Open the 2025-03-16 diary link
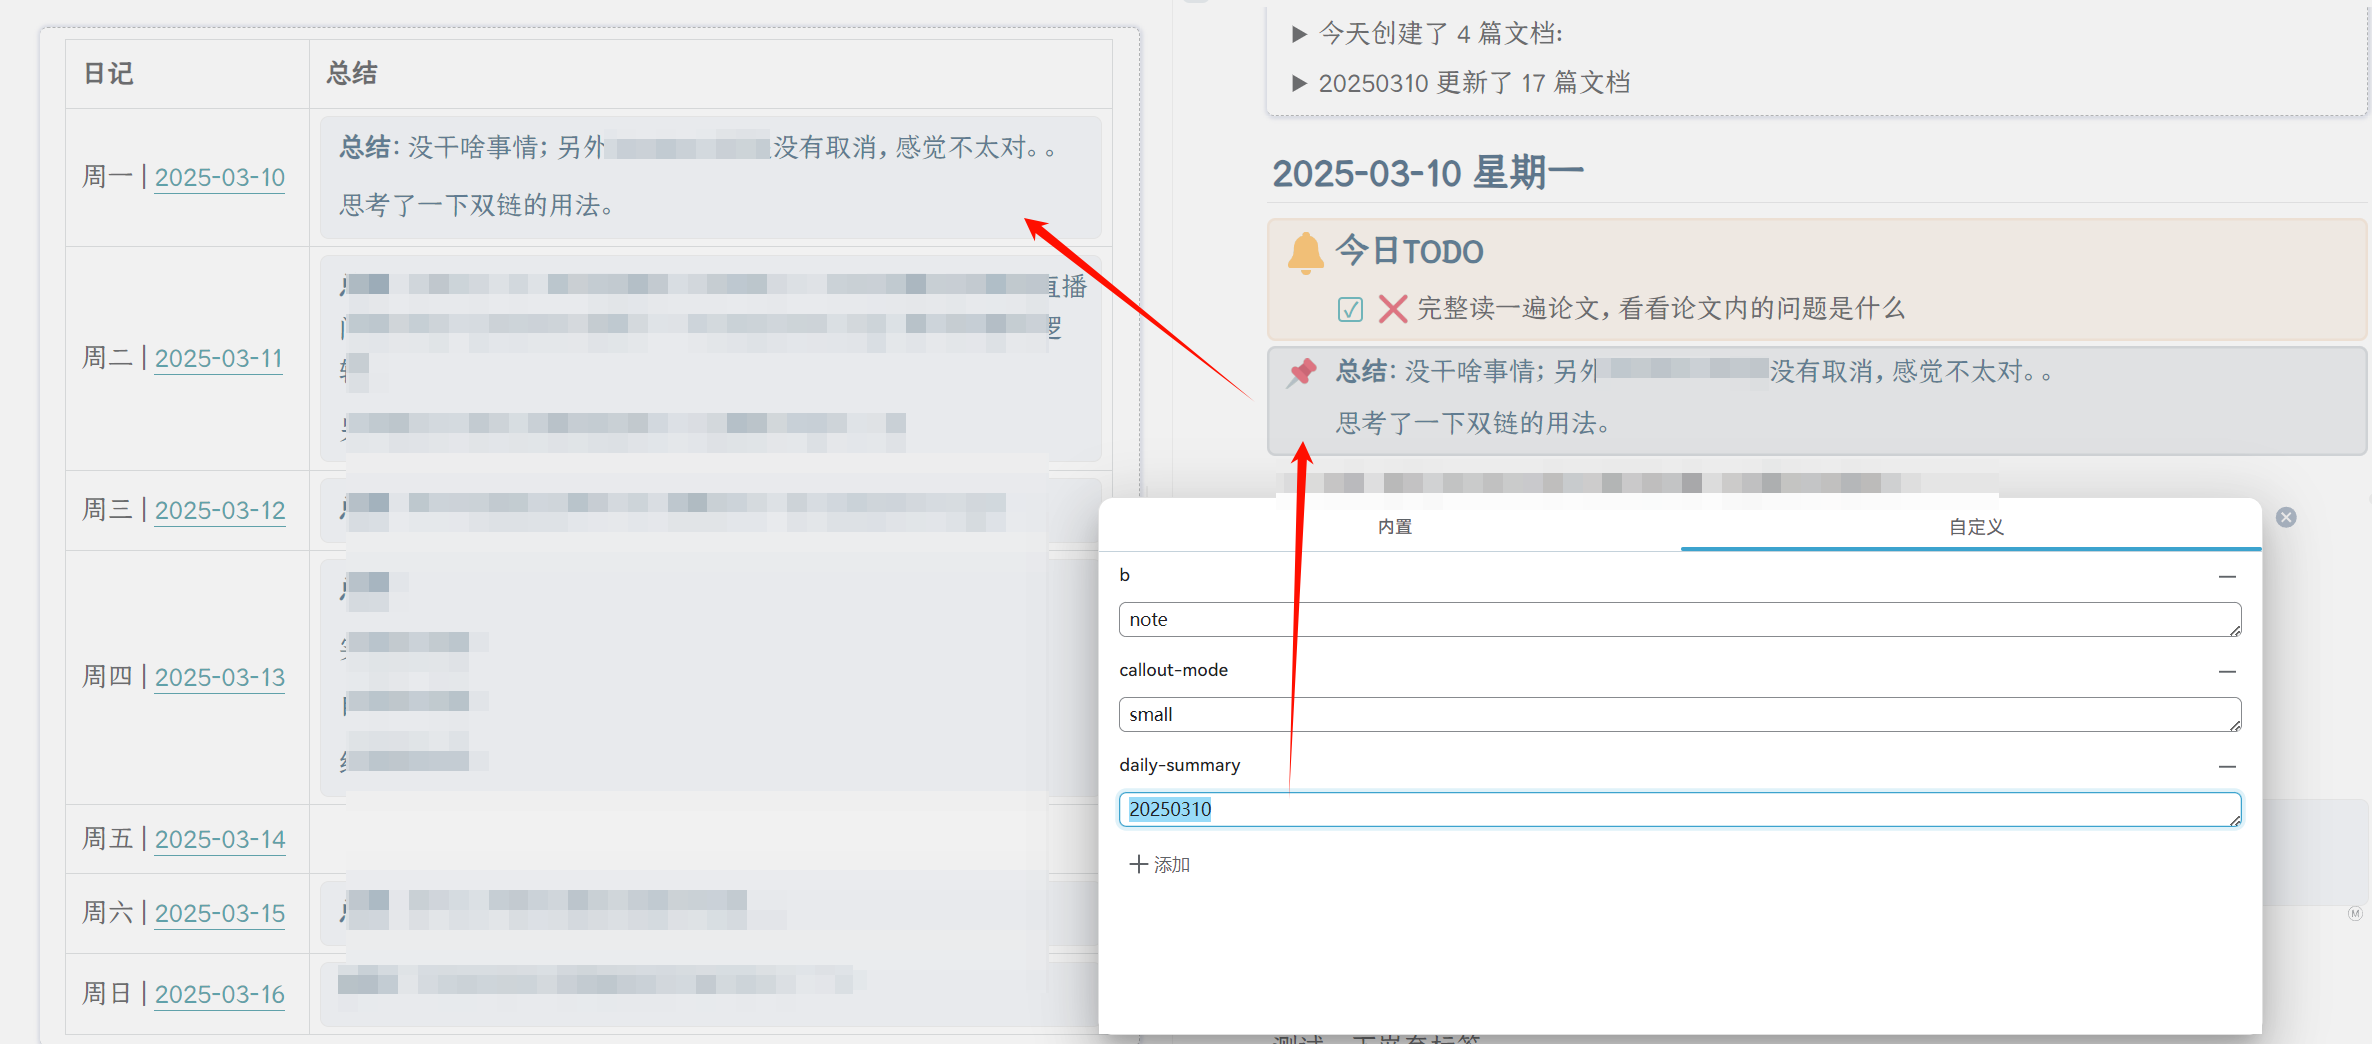Image resolution: width=2372 pixels, height=1044 pixels. click(x=220, y=993)
